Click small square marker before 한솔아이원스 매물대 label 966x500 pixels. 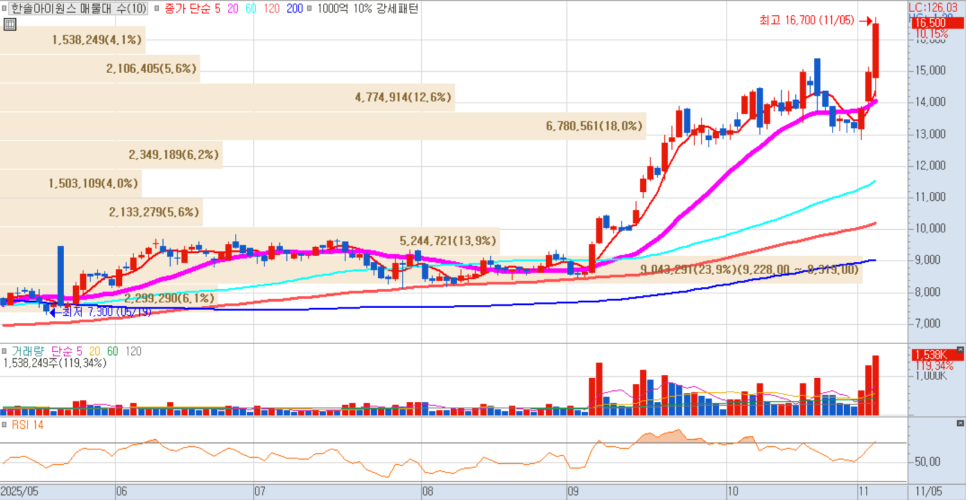tap(4, 9)
